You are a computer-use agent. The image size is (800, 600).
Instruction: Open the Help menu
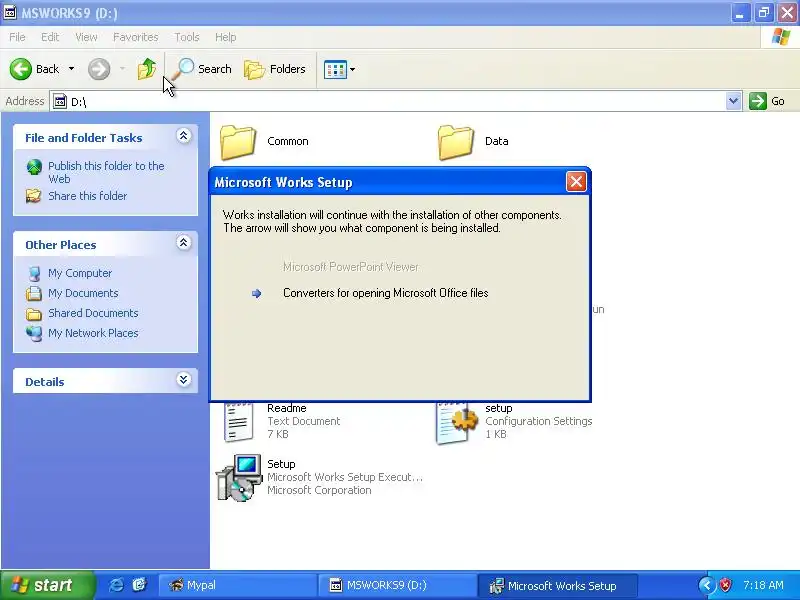(226, 37)
